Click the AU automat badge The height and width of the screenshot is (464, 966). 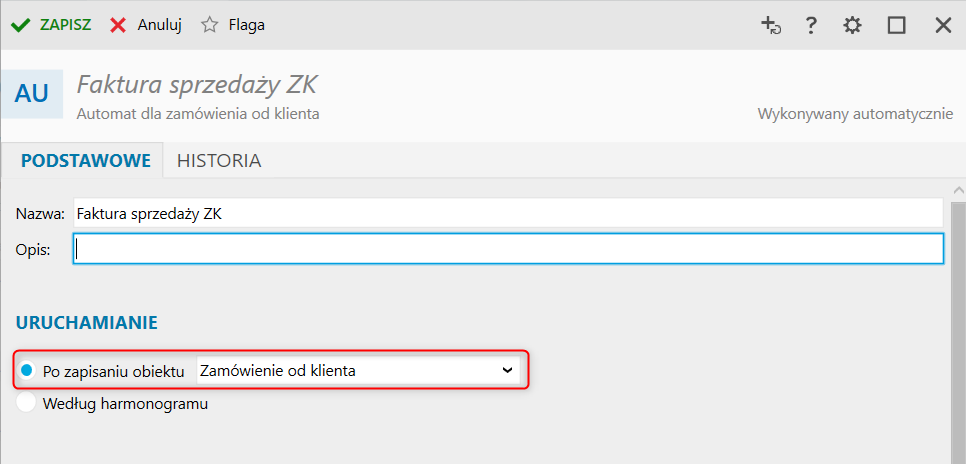31,94
